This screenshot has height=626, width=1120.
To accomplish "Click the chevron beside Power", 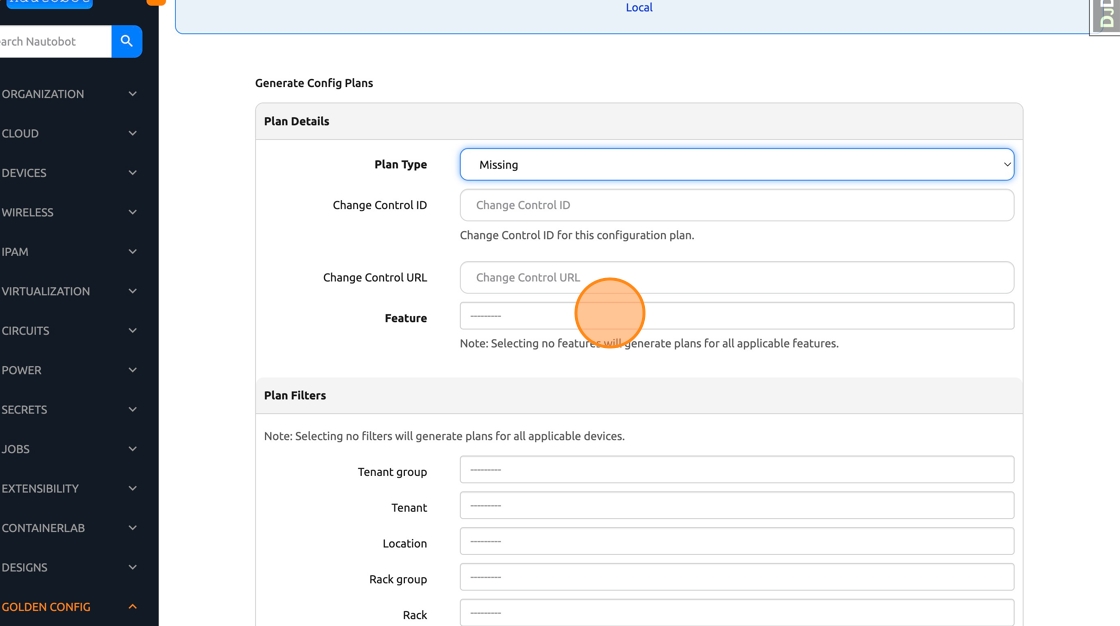I will pyautogui.click(x=132, y=370).
